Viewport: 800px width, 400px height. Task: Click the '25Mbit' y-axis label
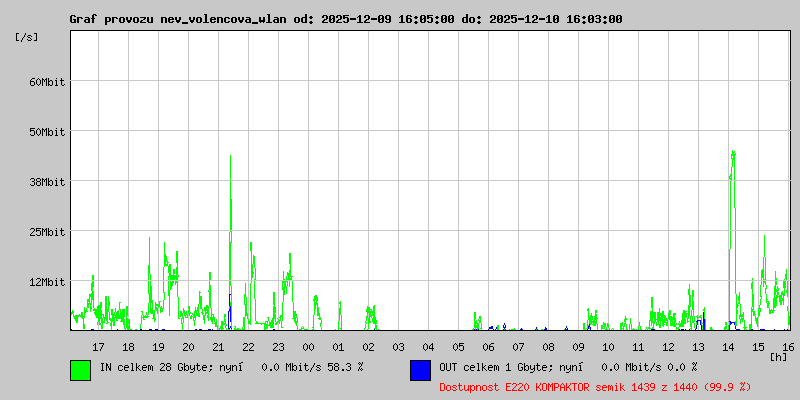(x=47, y=232)
